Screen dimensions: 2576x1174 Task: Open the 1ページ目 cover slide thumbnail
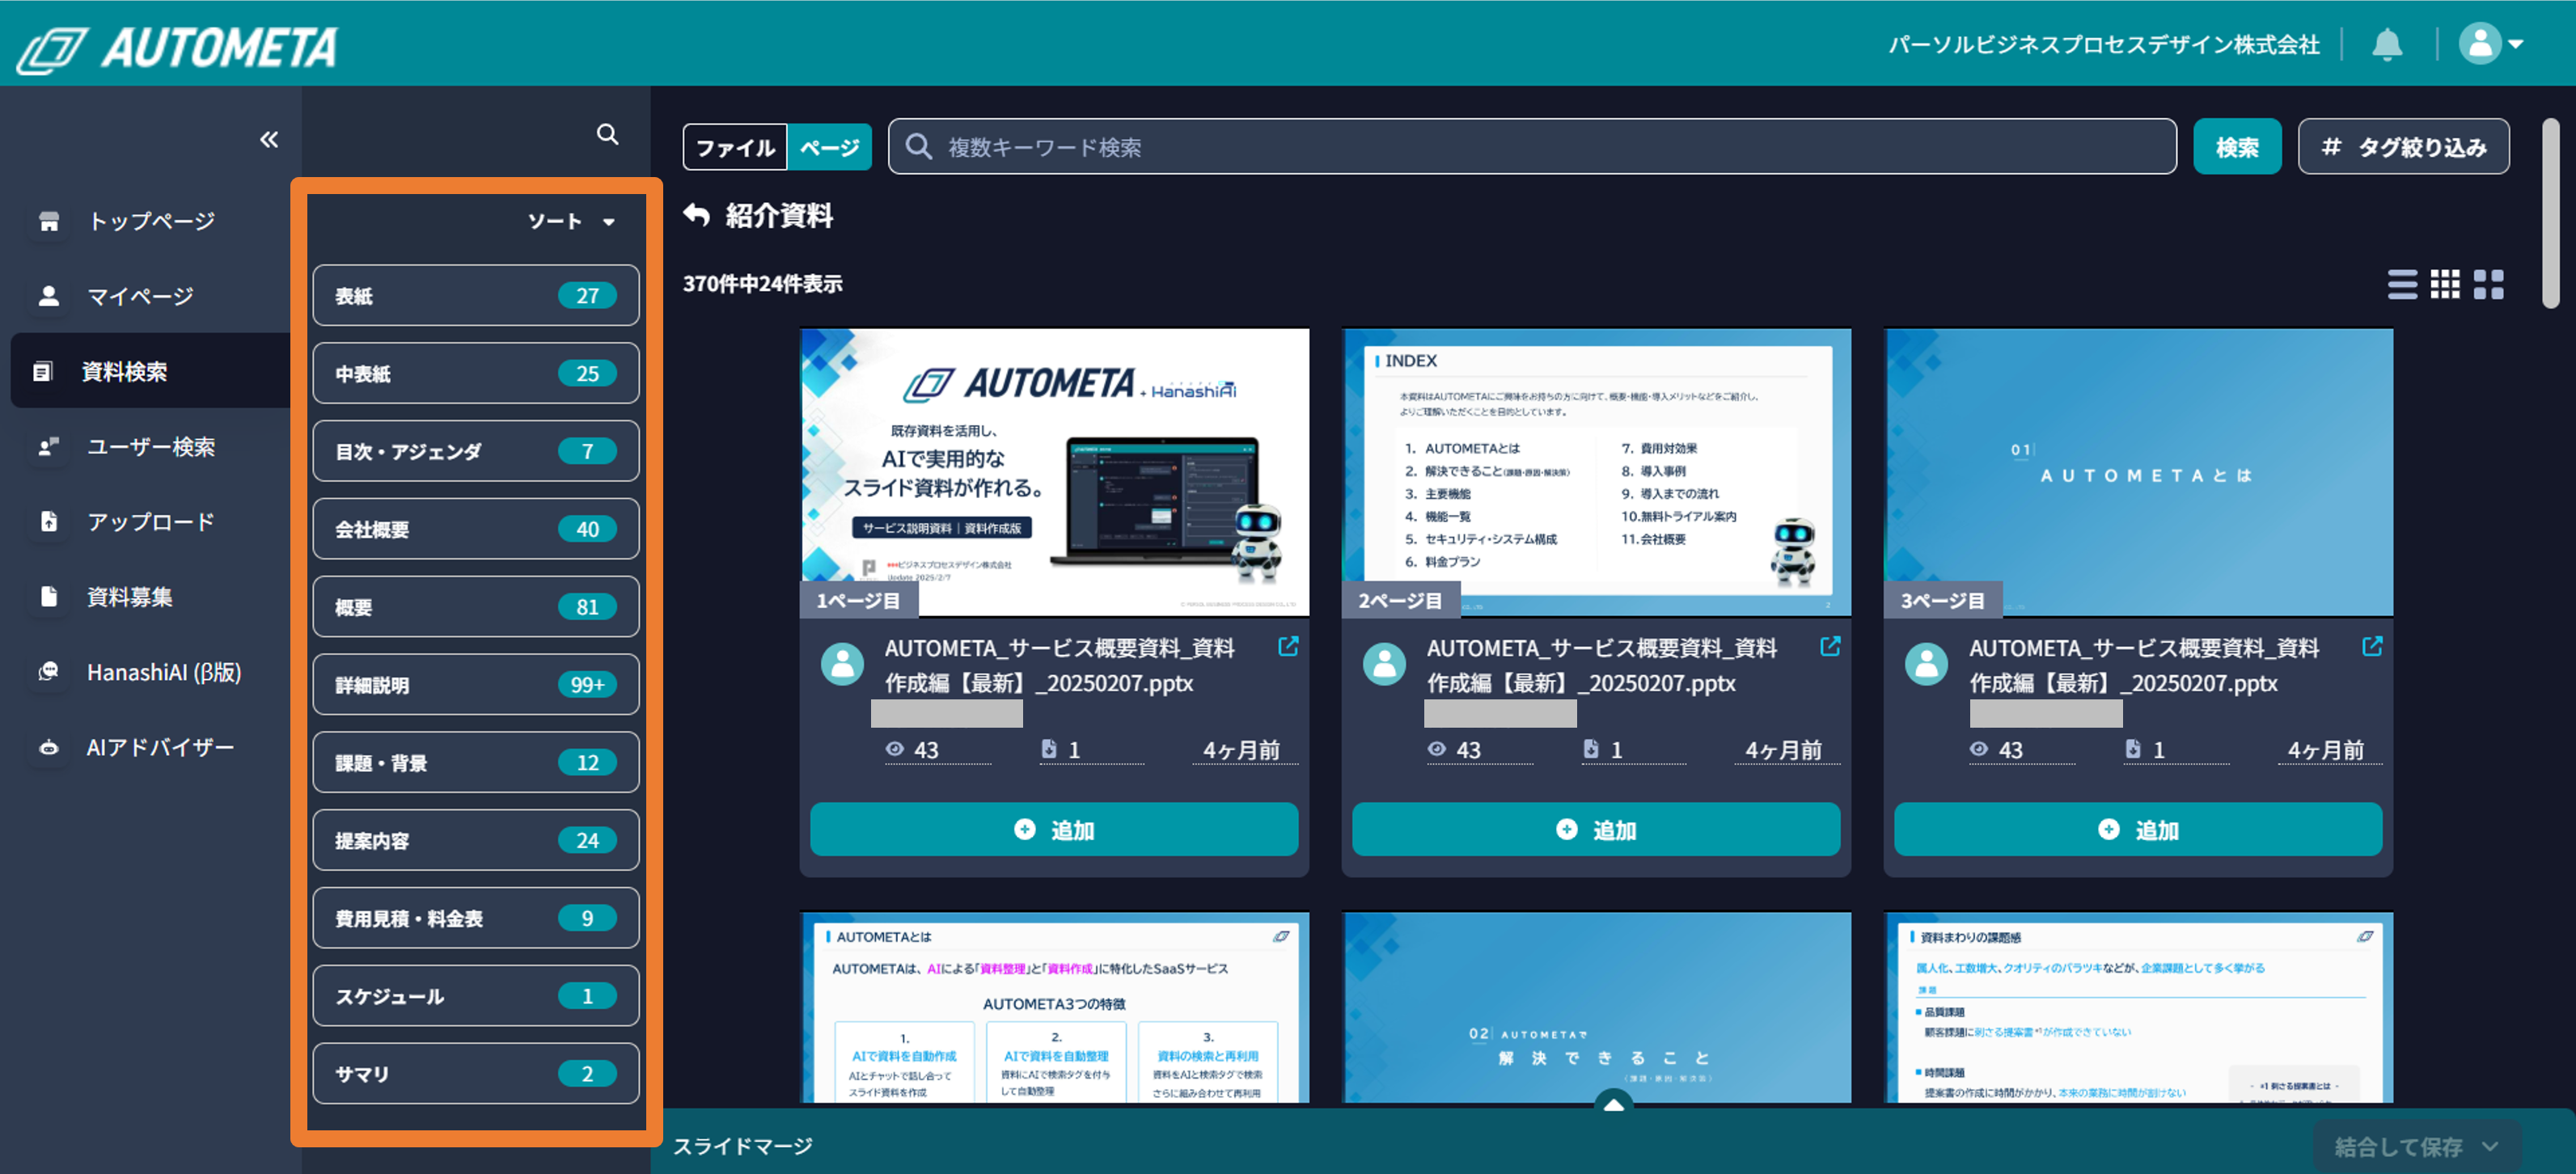(1055, 472)
